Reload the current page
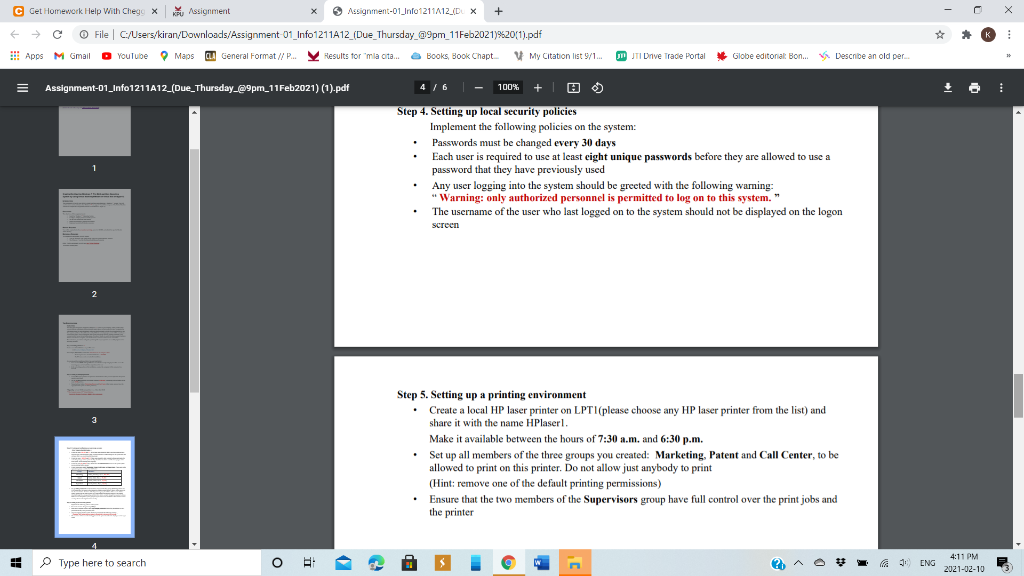This screenshot has height=576, width=1024. [x=57, y=35]
